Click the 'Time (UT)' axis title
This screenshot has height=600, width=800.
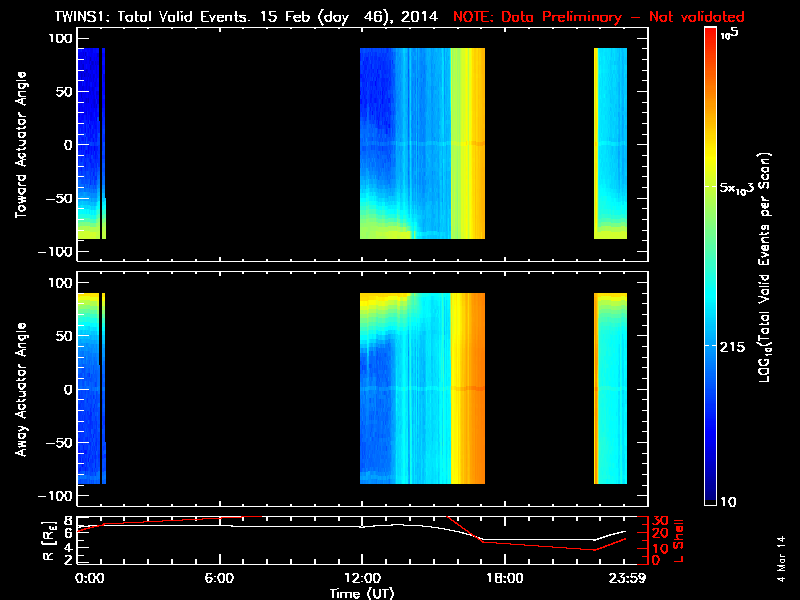point(362,593)
